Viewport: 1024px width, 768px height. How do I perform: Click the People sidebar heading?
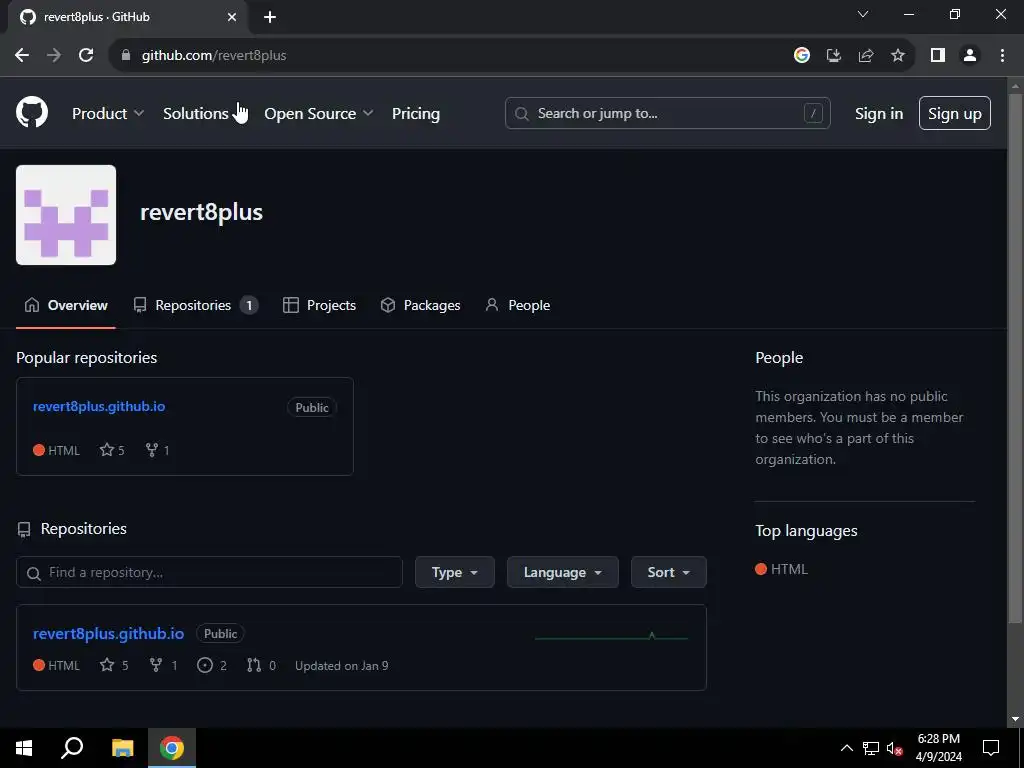[x=779, y=357]
